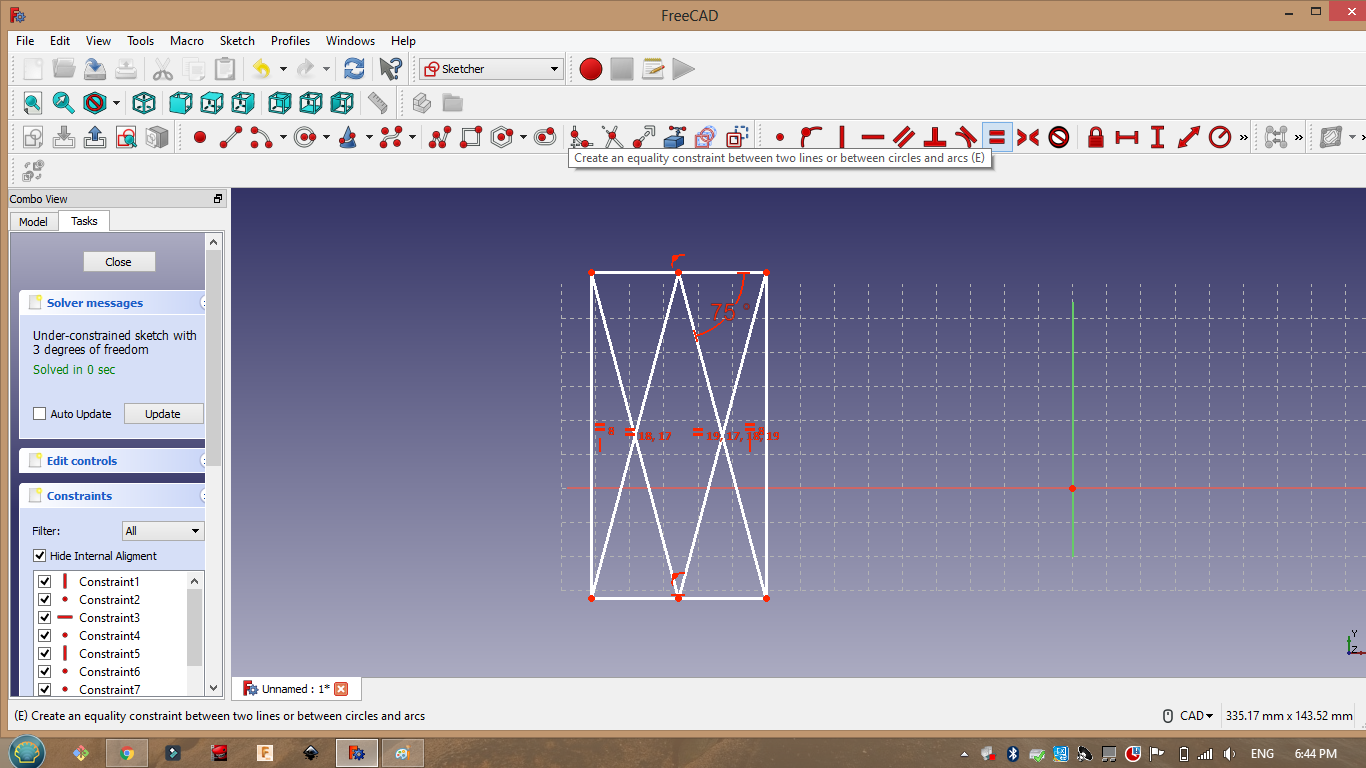
Task: Click the Fit All zoom icon
Action: (x=33, y=103)
